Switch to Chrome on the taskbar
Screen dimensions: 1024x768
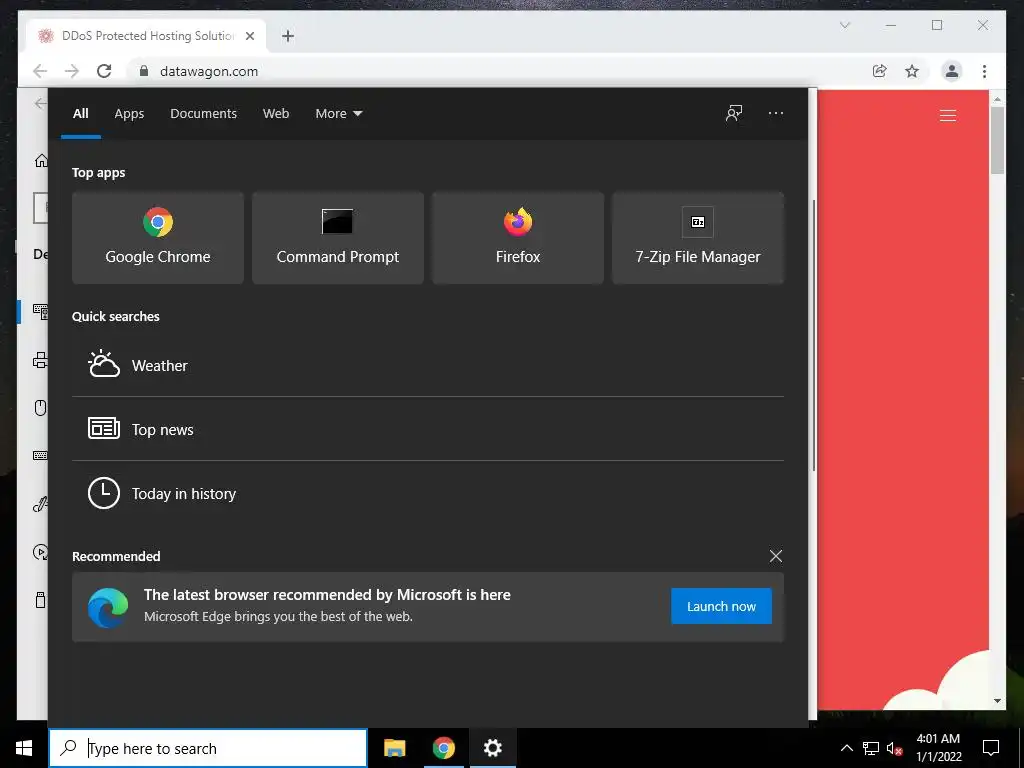(x=443, y=748)
